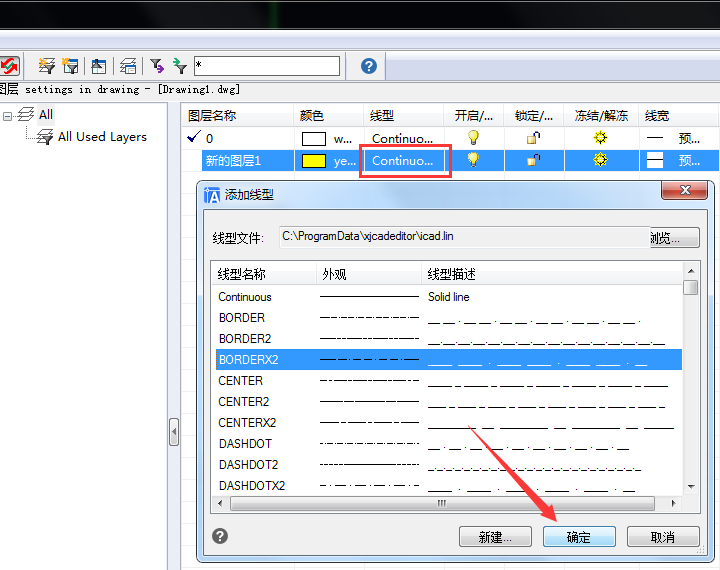720x570 pixels.
Task: Click the linetype file path field
Action: click(x=464, y=237)
